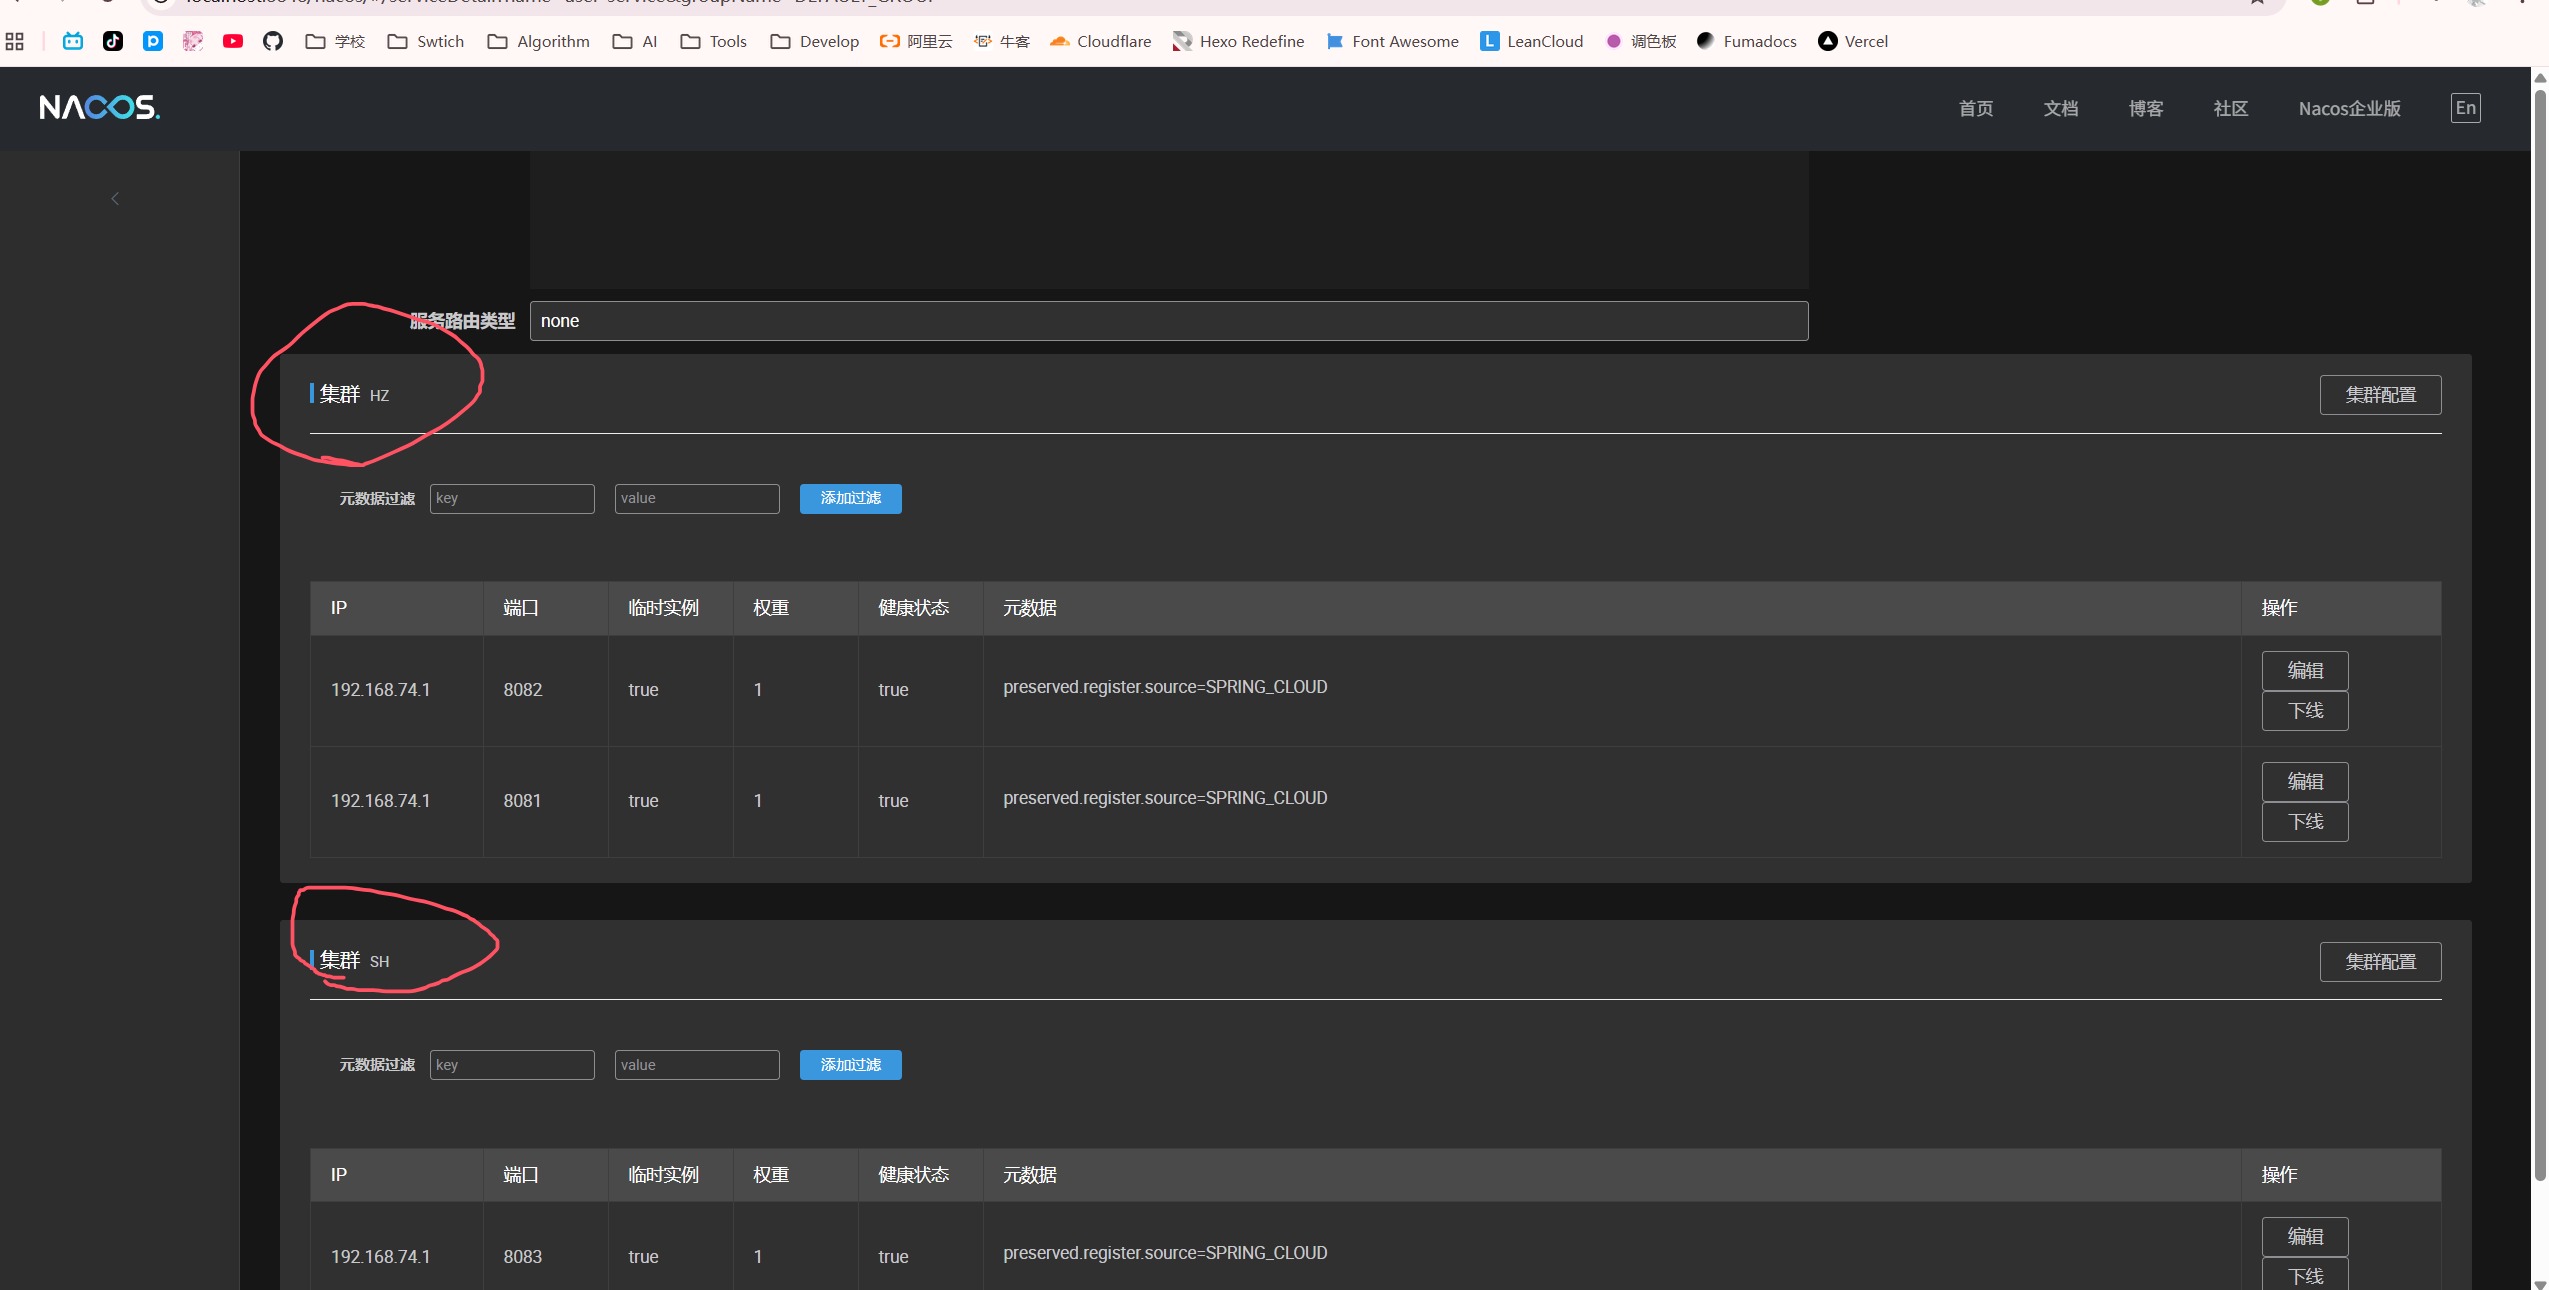This screenshot has height=1290, width=2549.
Task: Take port 8081 instance offline with 下线
Action: coord(2304,822)
